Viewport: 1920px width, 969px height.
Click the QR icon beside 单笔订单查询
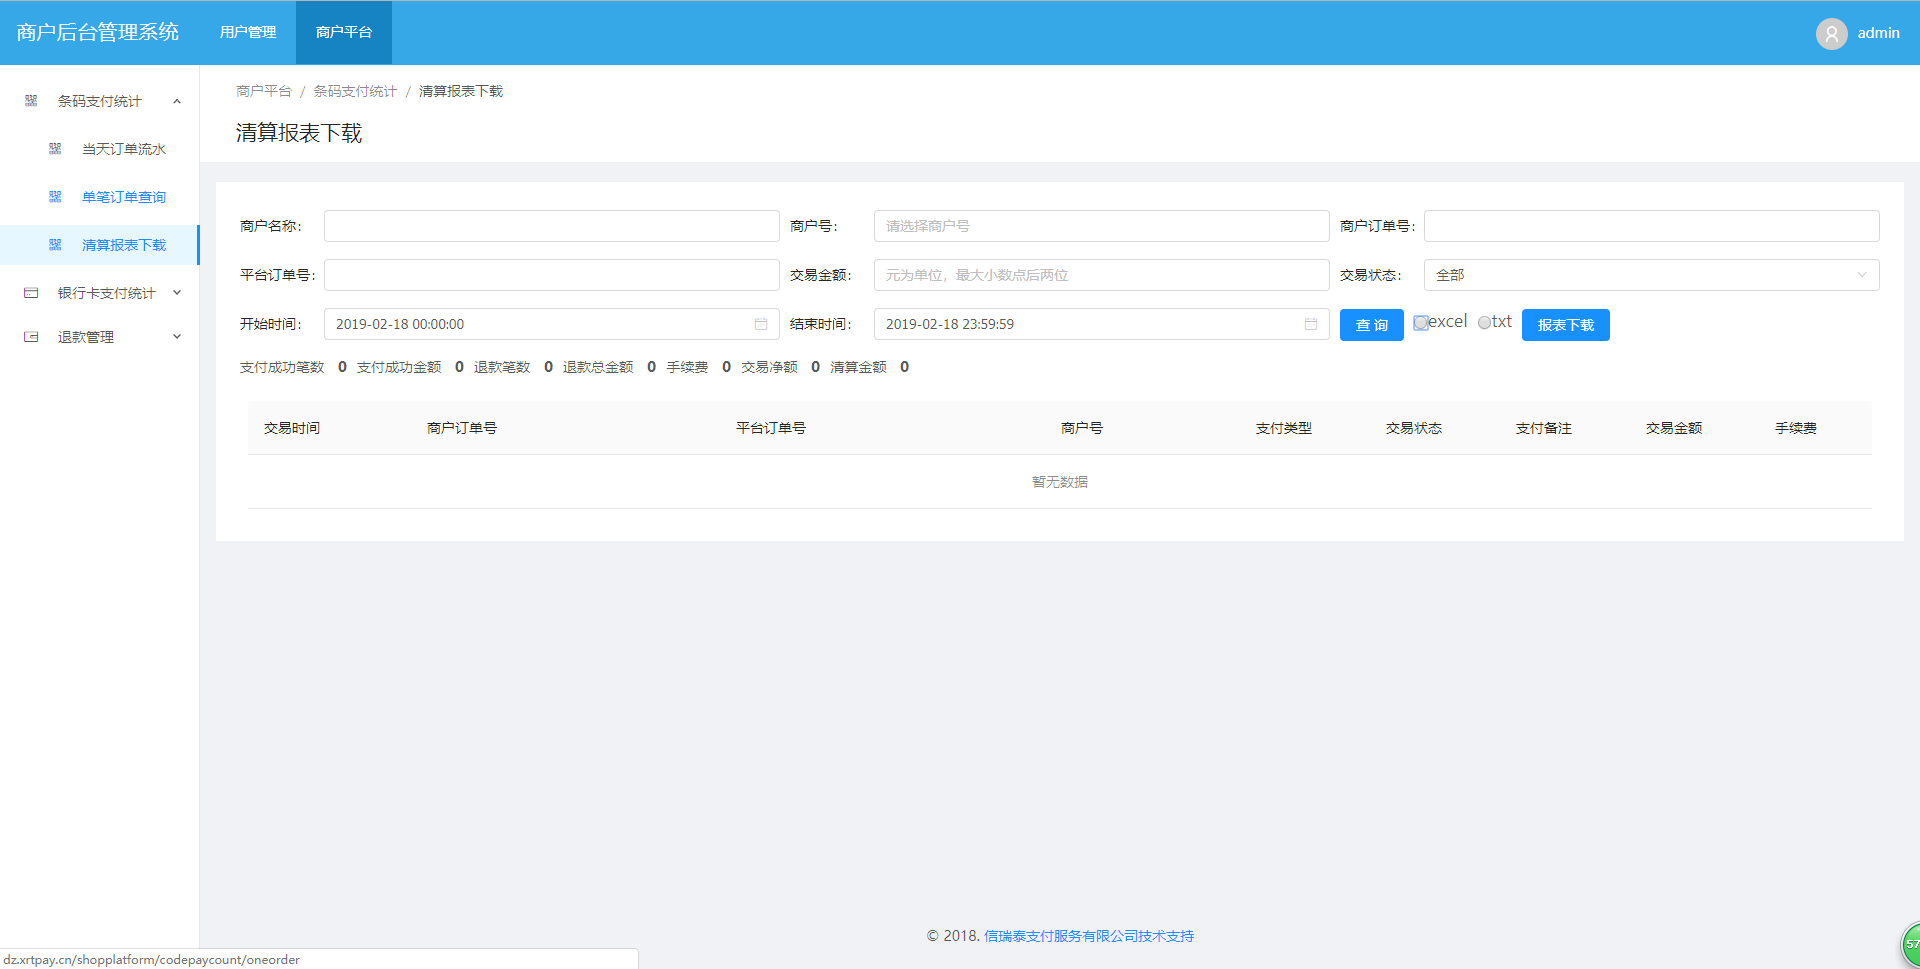coord(55,197)
